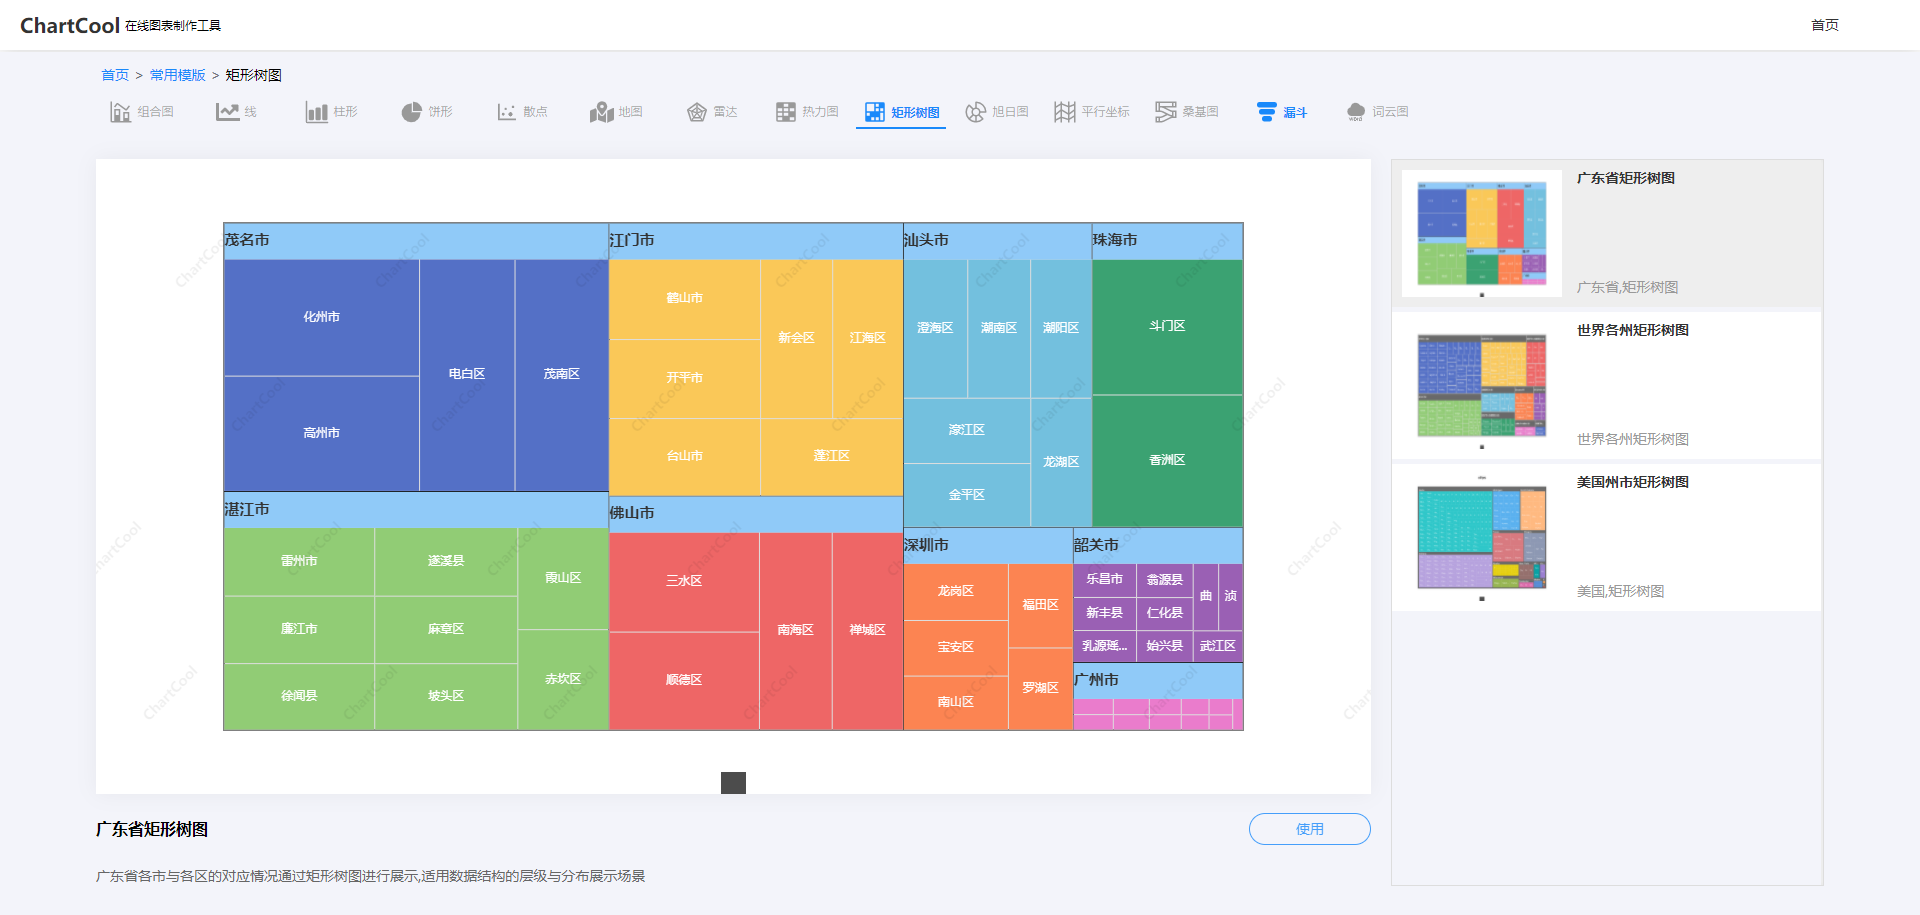Select the 南海区 treemap block
The image size is (1920, 915).
click(x=795, y=631)
